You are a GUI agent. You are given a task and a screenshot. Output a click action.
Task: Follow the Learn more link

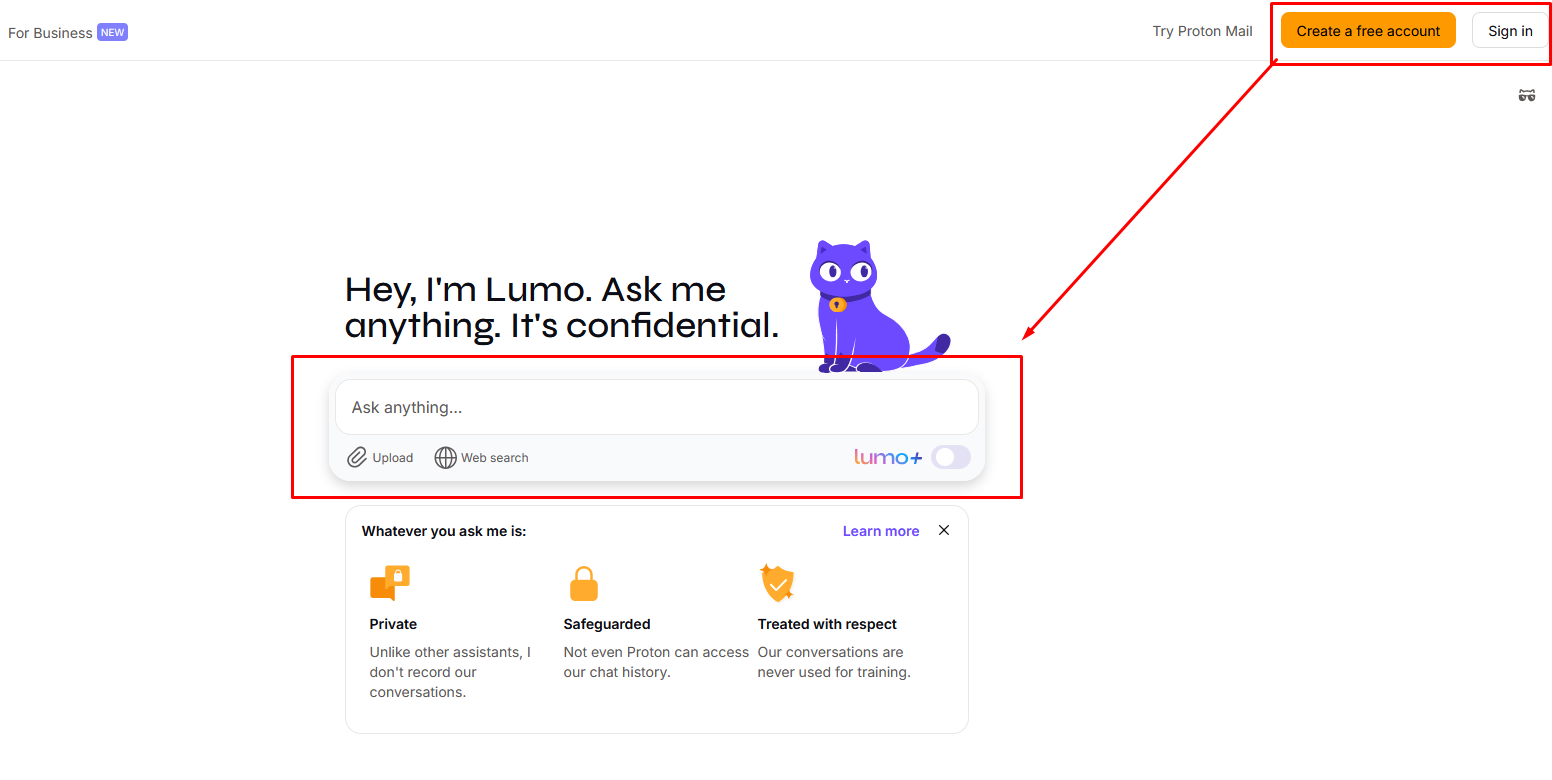pos(880,531)
